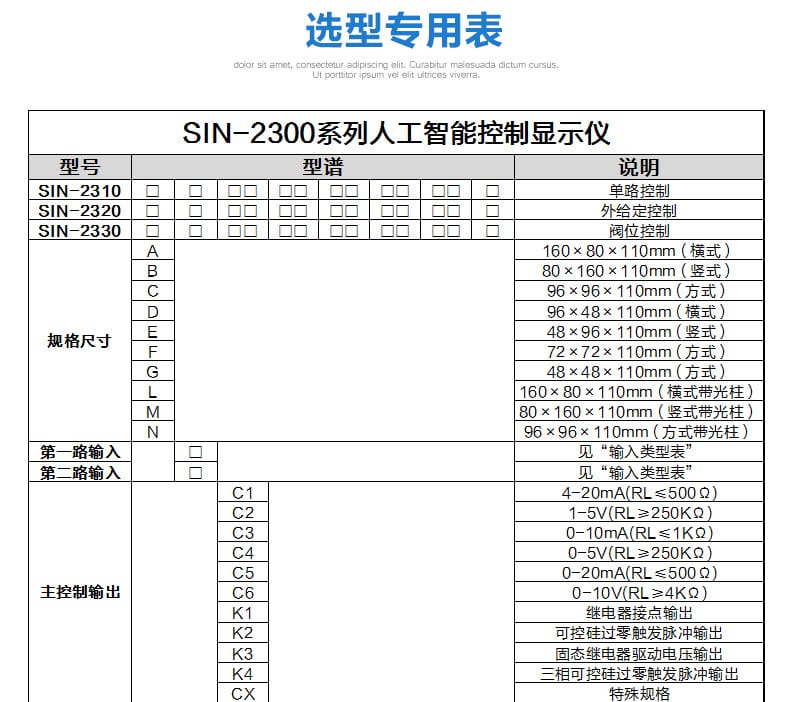Screen dimensions: 790x702
Task: Click the 第二路输入 checkbox square
Action: (195, 473)
